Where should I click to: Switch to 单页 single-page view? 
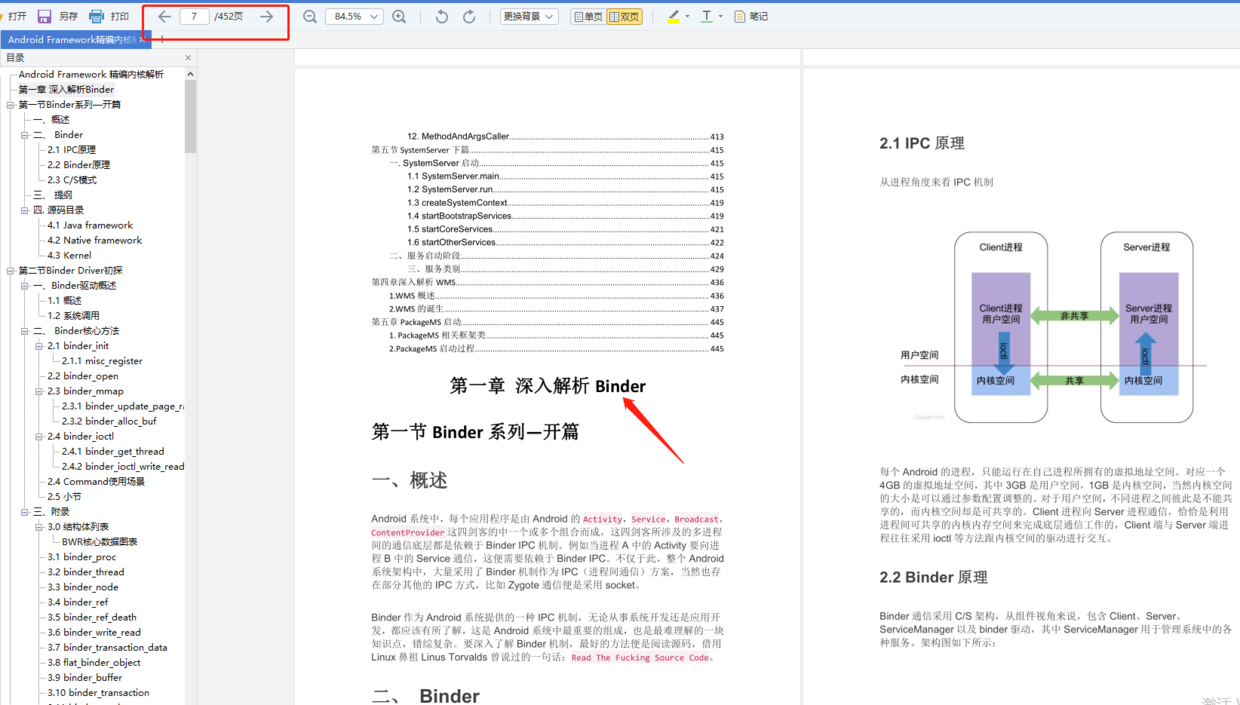tap(590, 16)
